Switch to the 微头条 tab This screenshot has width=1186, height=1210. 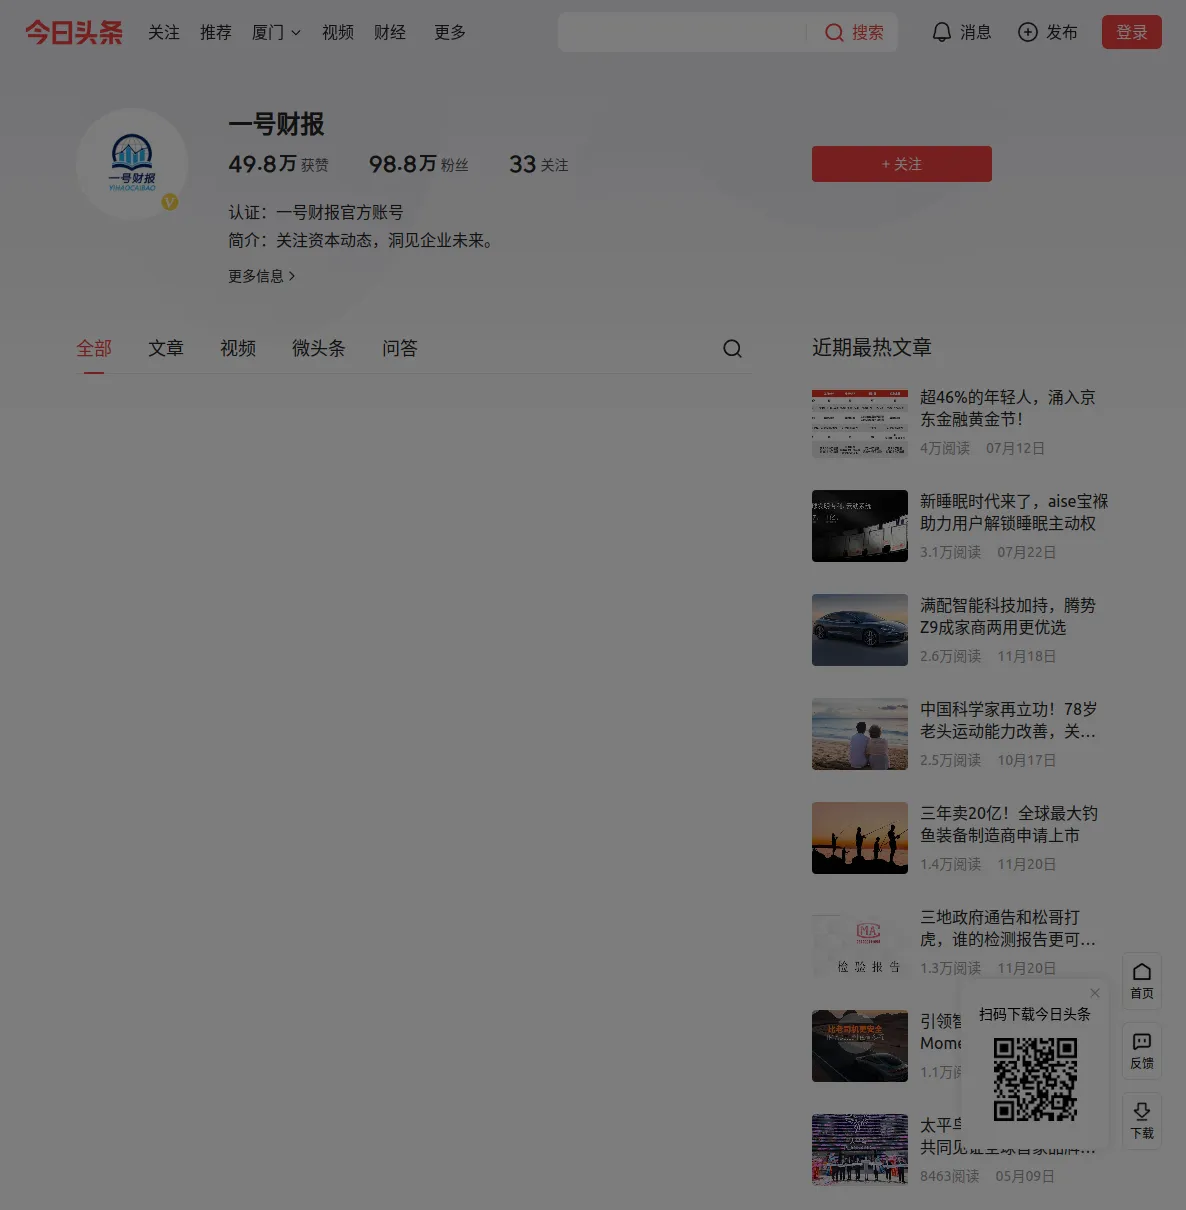point(319,348)
